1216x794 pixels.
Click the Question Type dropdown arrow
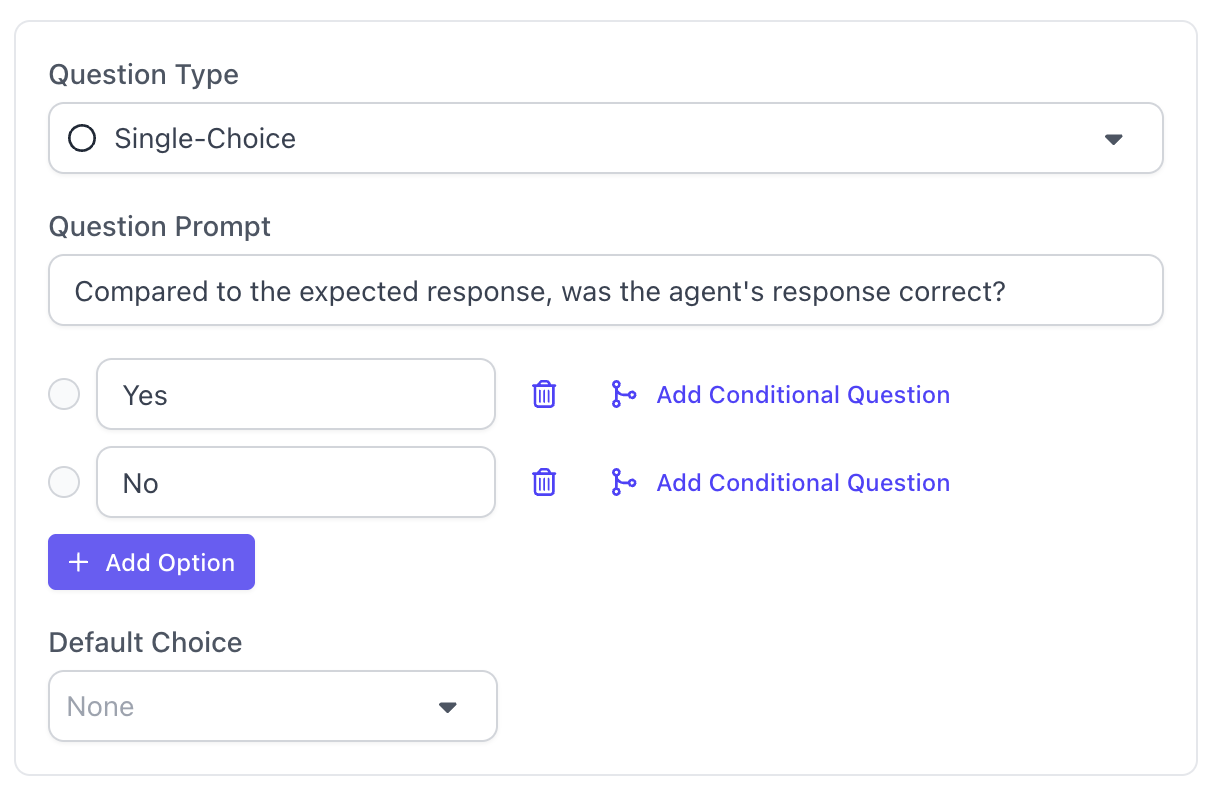1114,139
